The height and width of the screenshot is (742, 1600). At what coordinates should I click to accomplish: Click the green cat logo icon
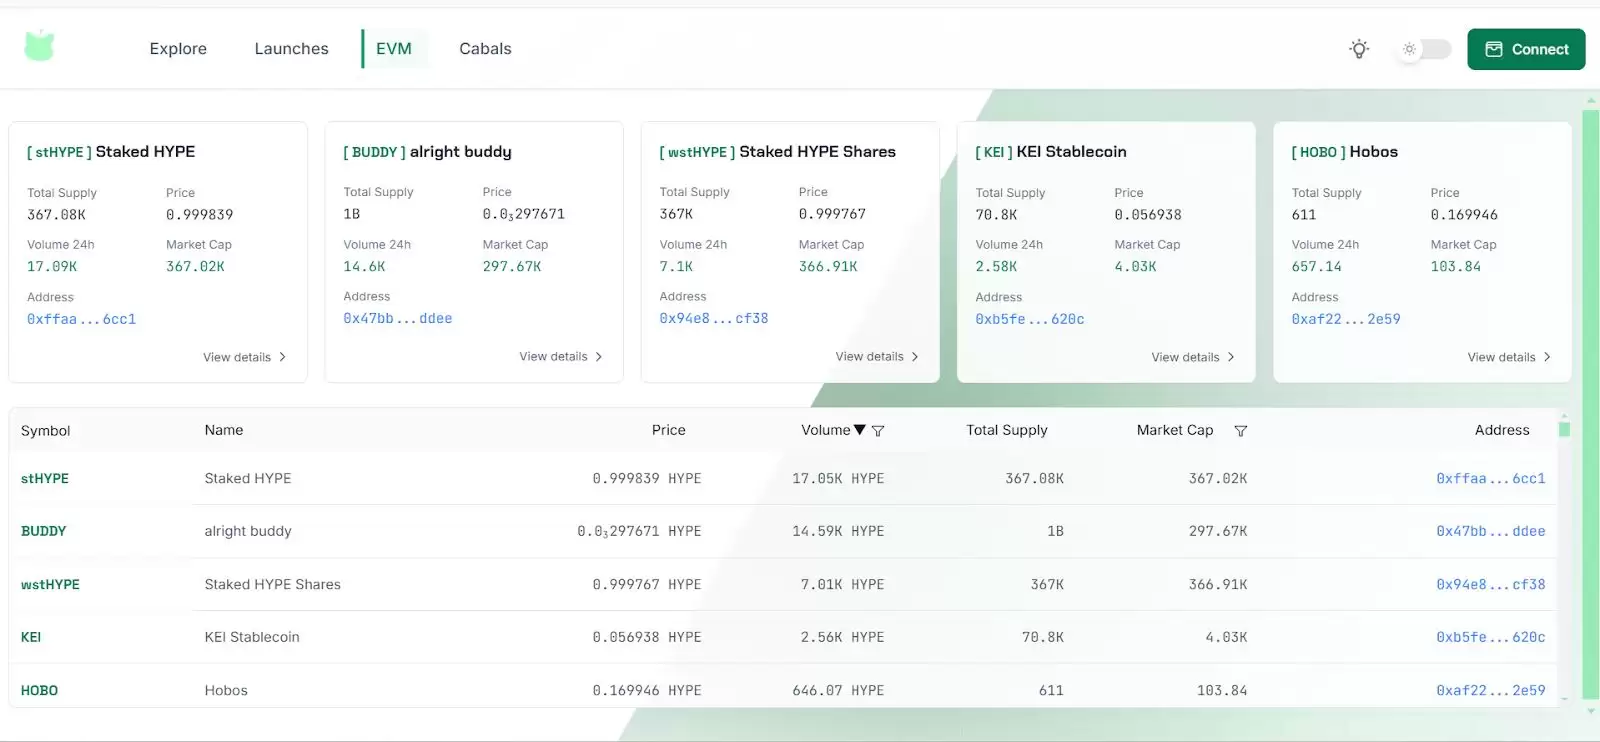point(39,46)
